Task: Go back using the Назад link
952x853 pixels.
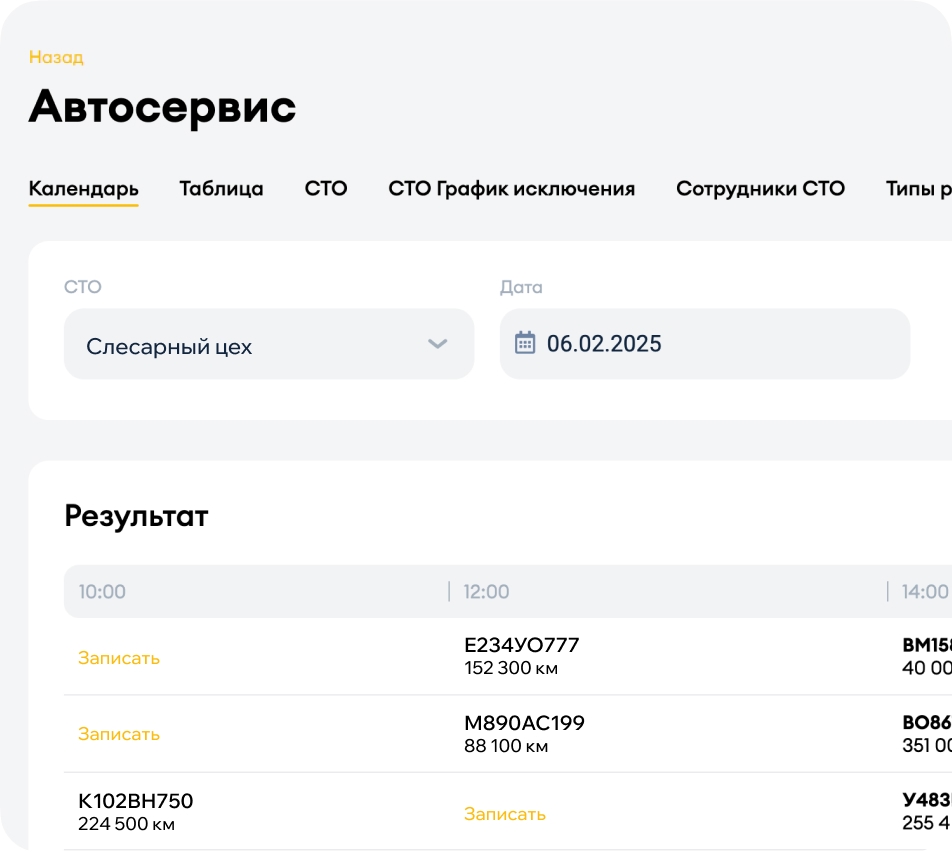Action: (x=56, y=57)
